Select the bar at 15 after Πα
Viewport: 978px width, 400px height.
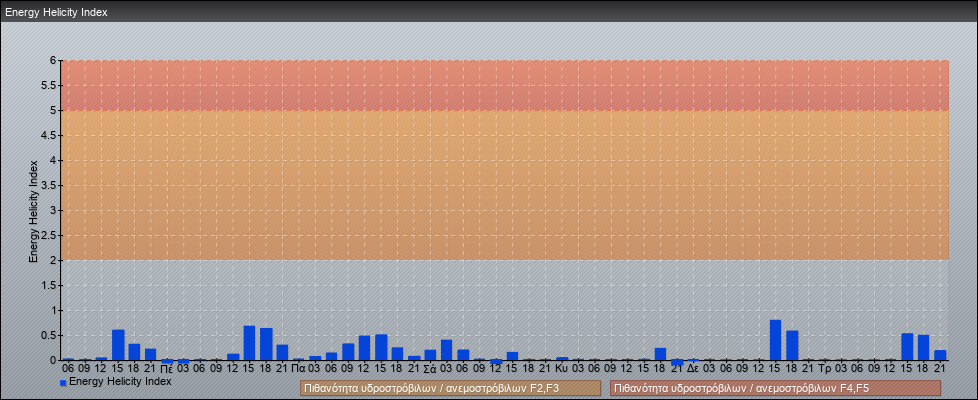click(x=381, y=348)
